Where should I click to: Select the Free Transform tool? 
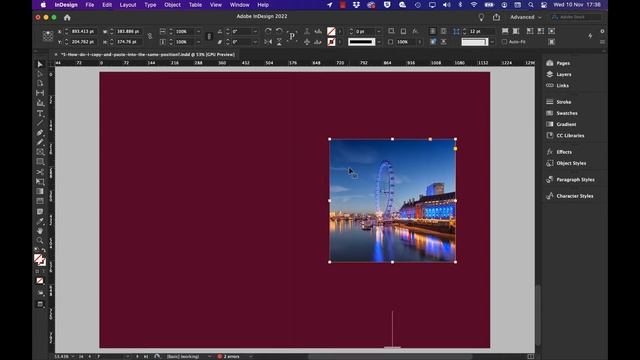tap(40, 182)
